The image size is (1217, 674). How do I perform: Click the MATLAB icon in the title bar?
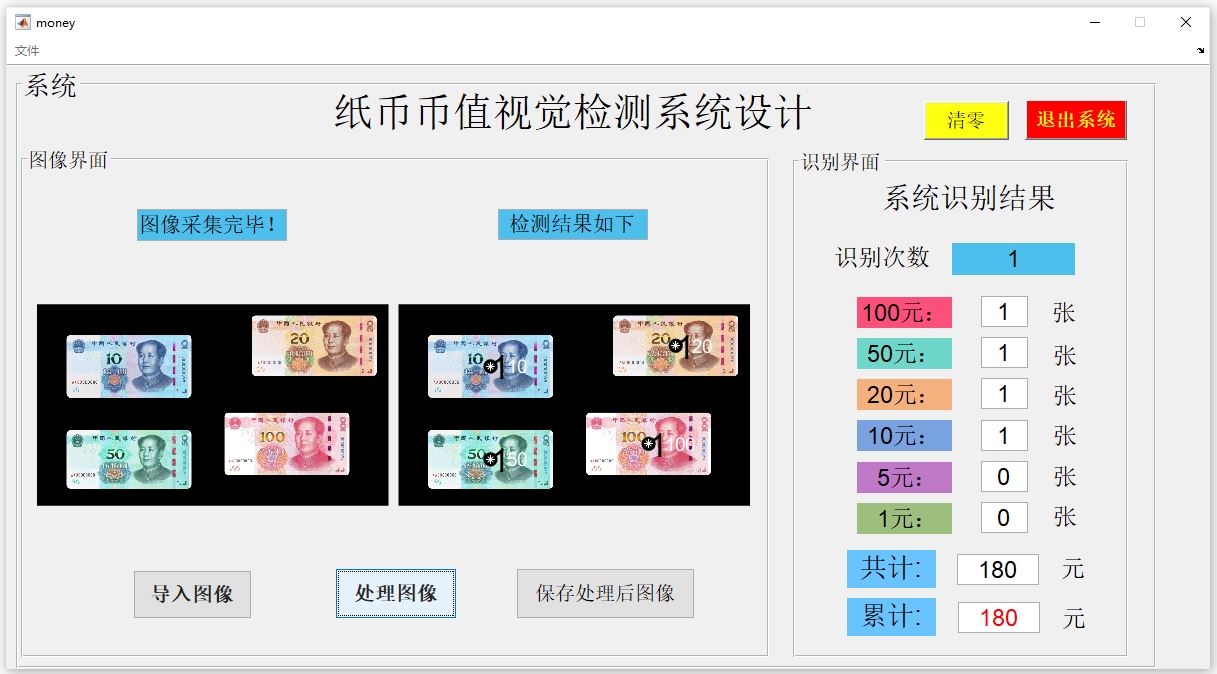pos(22,22)
